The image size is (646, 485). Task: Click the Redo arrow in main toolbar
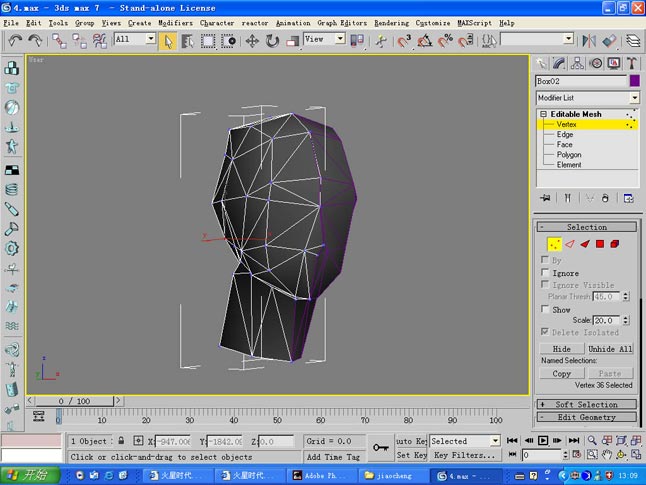[x=35, y=40]
